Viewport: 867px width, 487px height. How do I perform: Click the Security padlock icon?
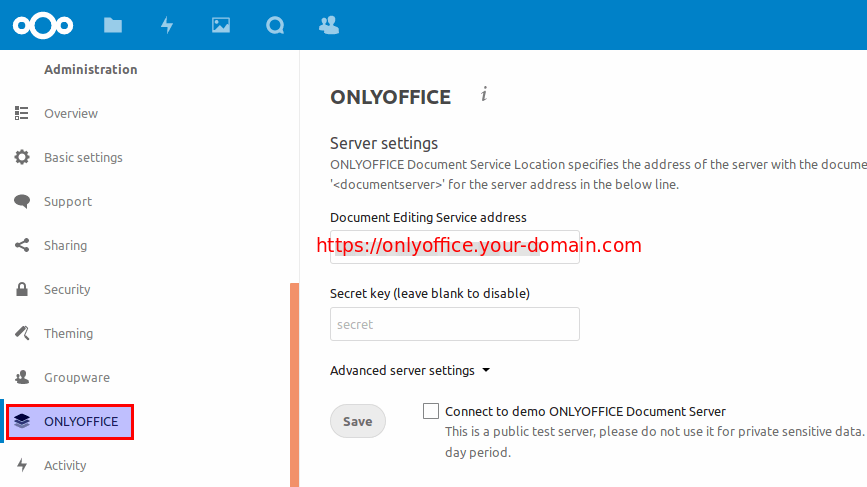22,290
